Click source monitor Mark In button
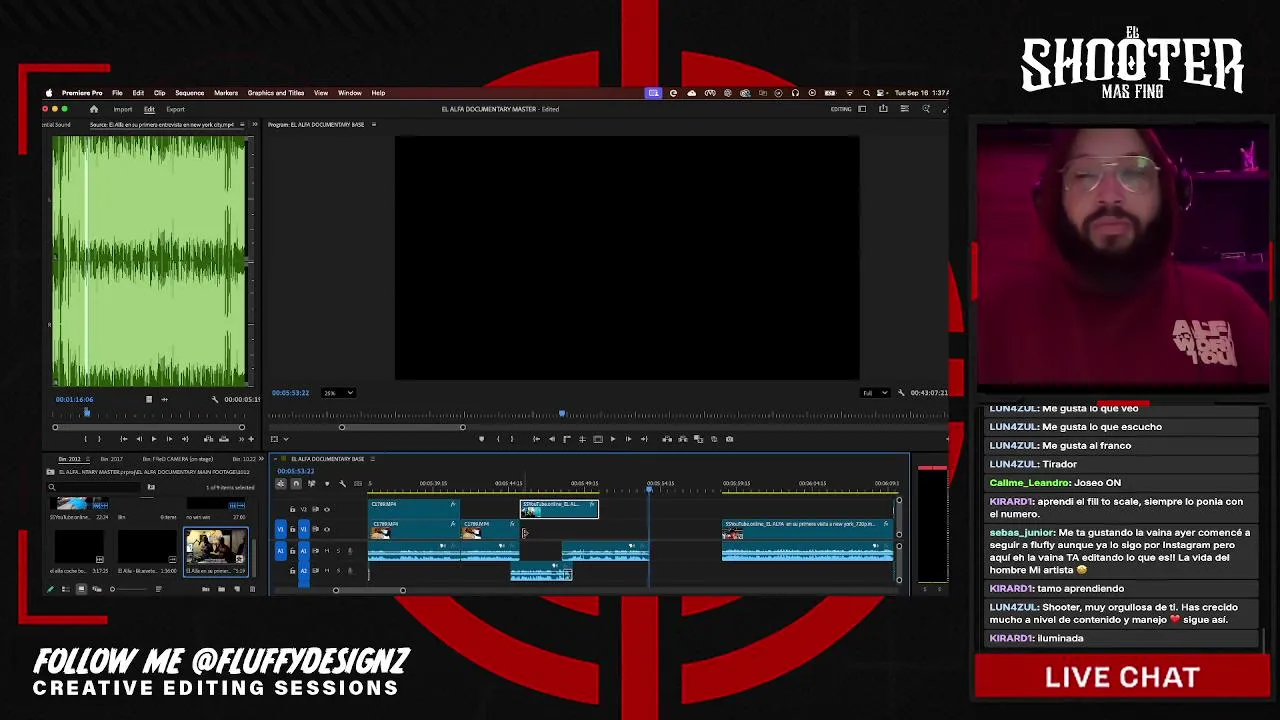This screenshot has width=1280, height=720. tap(85, 439)
